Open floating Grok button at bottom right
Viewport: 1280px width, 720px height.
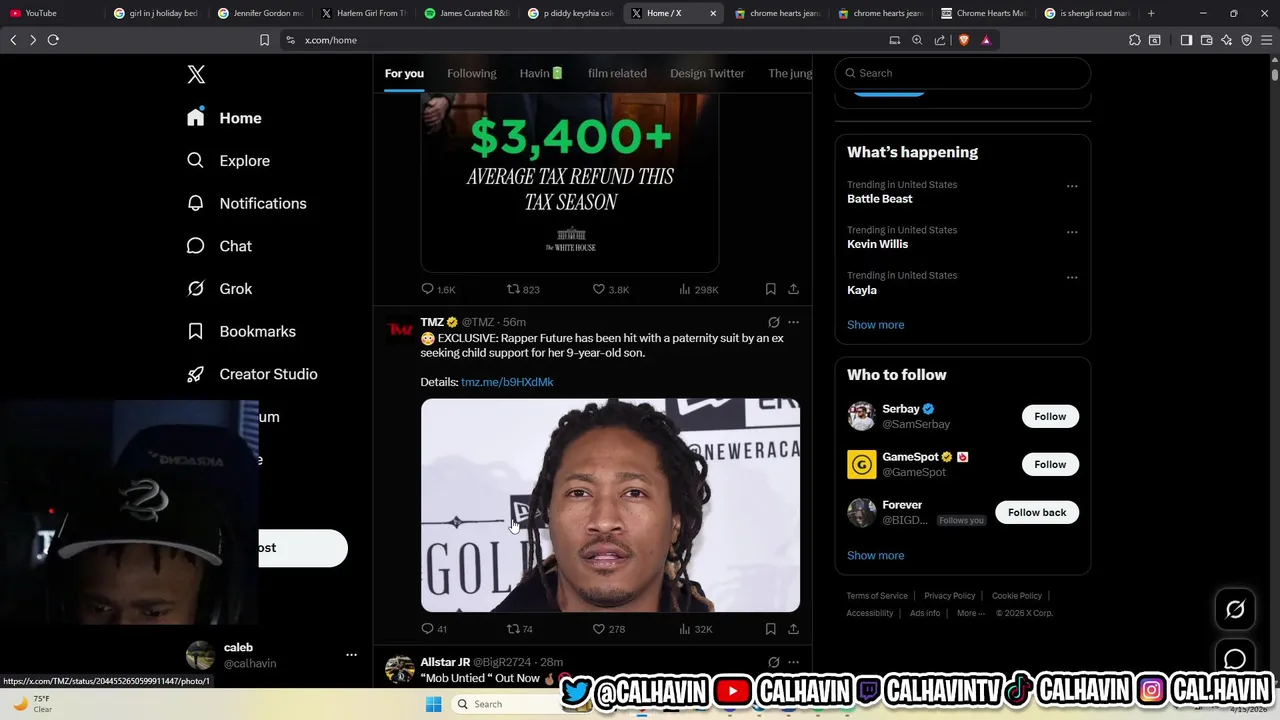1235,609
